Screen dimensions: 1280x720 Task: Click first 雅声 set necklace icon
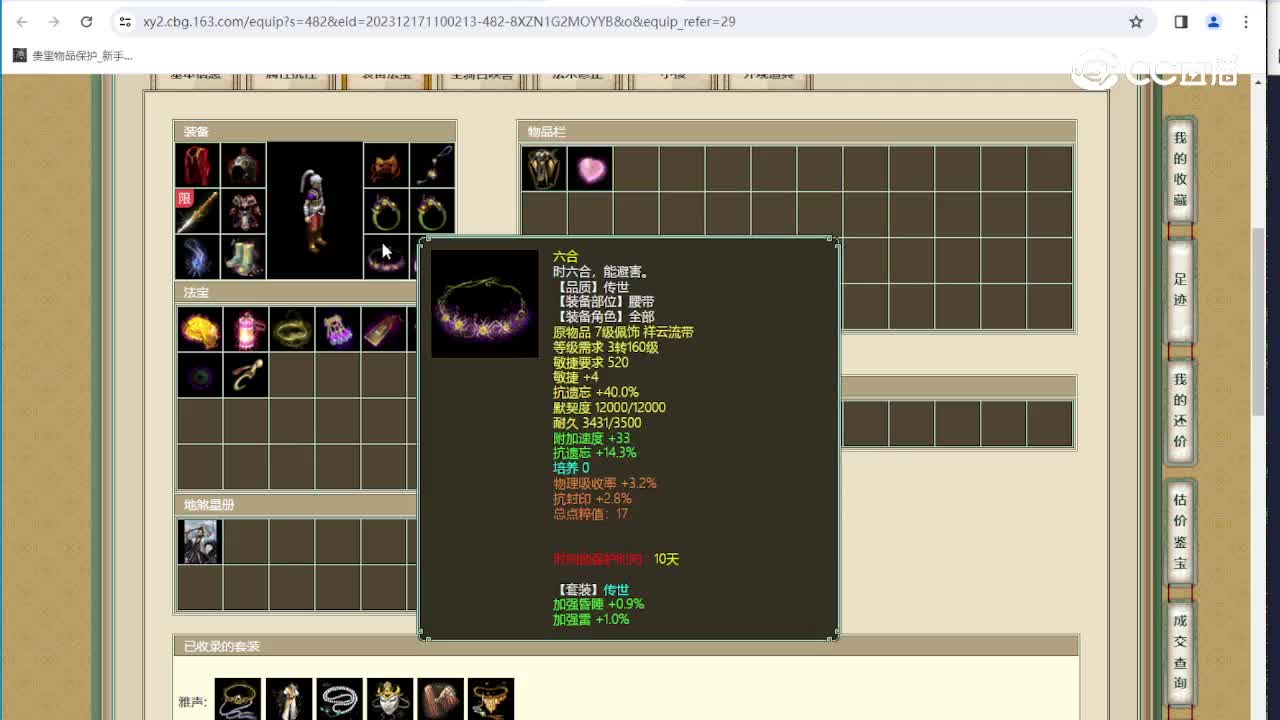(x=238, y=700)
